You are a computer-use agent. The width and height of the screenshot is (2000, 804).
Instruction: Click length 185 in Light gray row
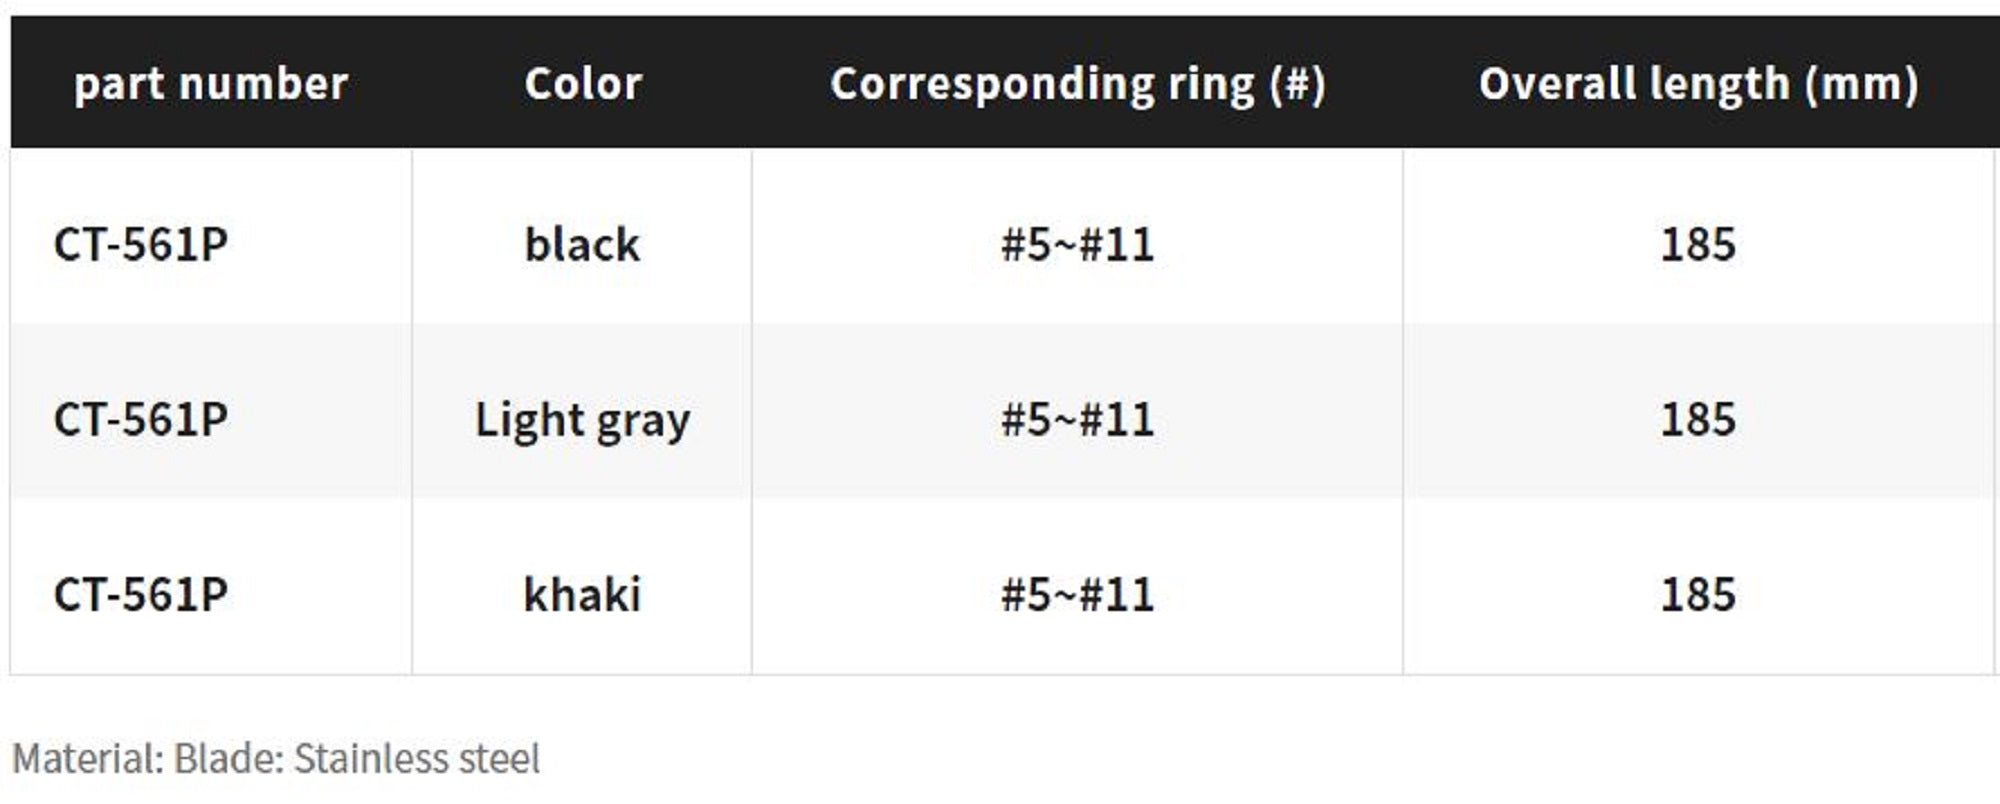[1698, 420]
